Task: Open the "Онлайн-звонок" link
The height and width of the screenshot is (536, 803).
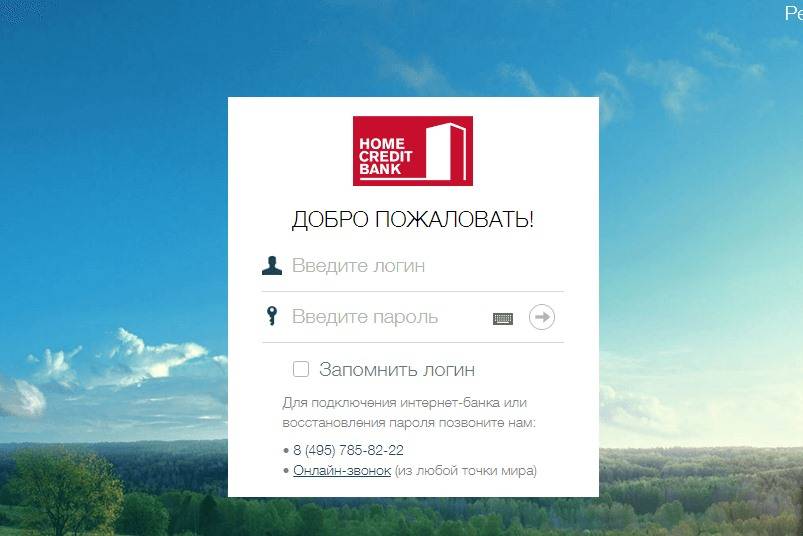Action: [x=342, y=470]
